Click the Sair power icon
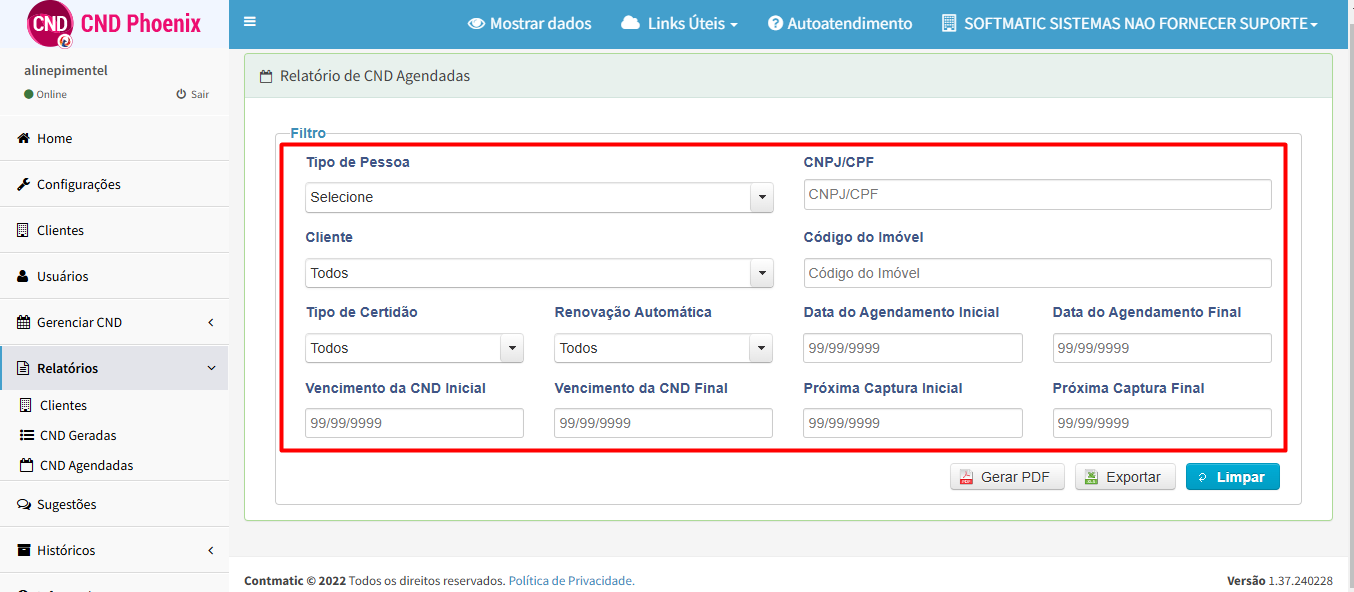This screenshot has width=1354, height=592. 181,94
